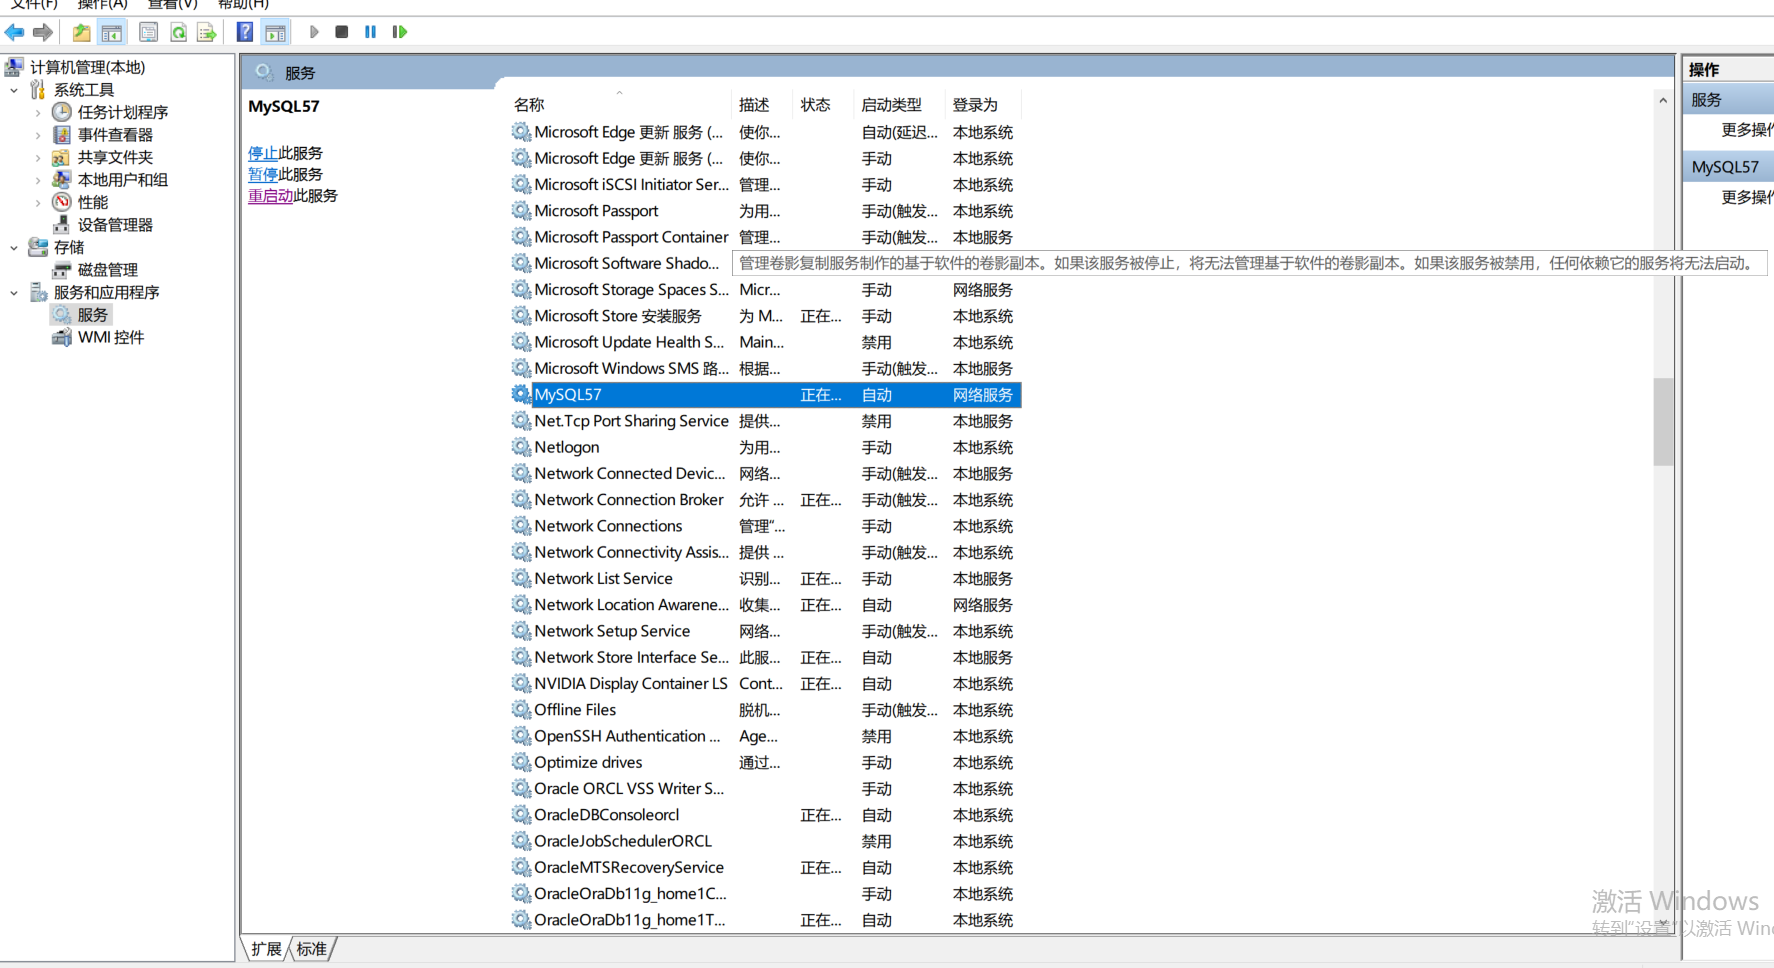Select 事件查看器 in the tree
The width and height of the screenshot is (1774, 968).
point(115,135)
